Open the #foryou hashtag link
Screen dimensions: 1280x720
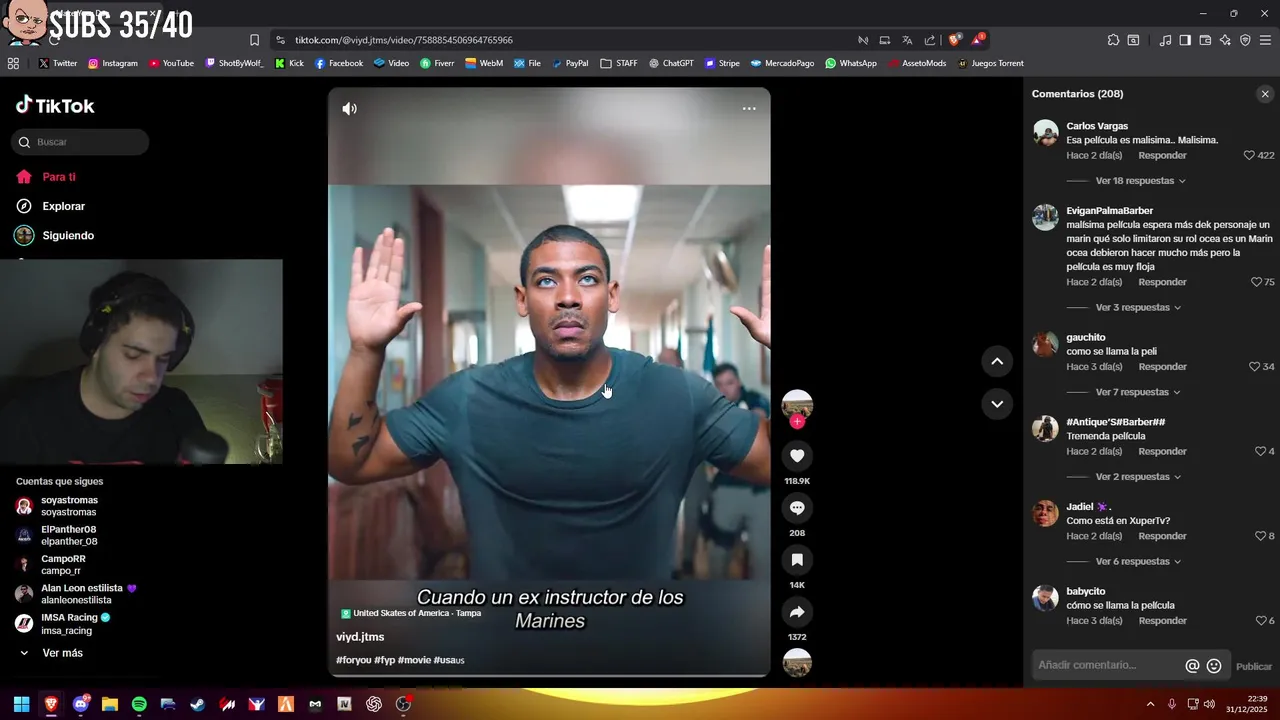click(x=353, y=661)
